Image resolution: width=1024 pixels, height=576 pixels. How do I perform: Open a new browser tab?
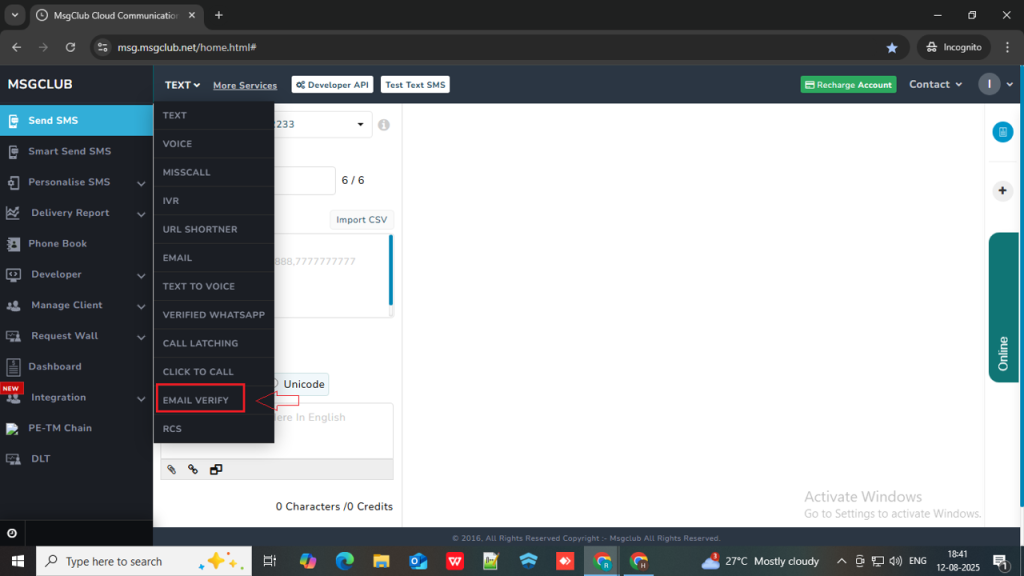click(x=219, y=15)
